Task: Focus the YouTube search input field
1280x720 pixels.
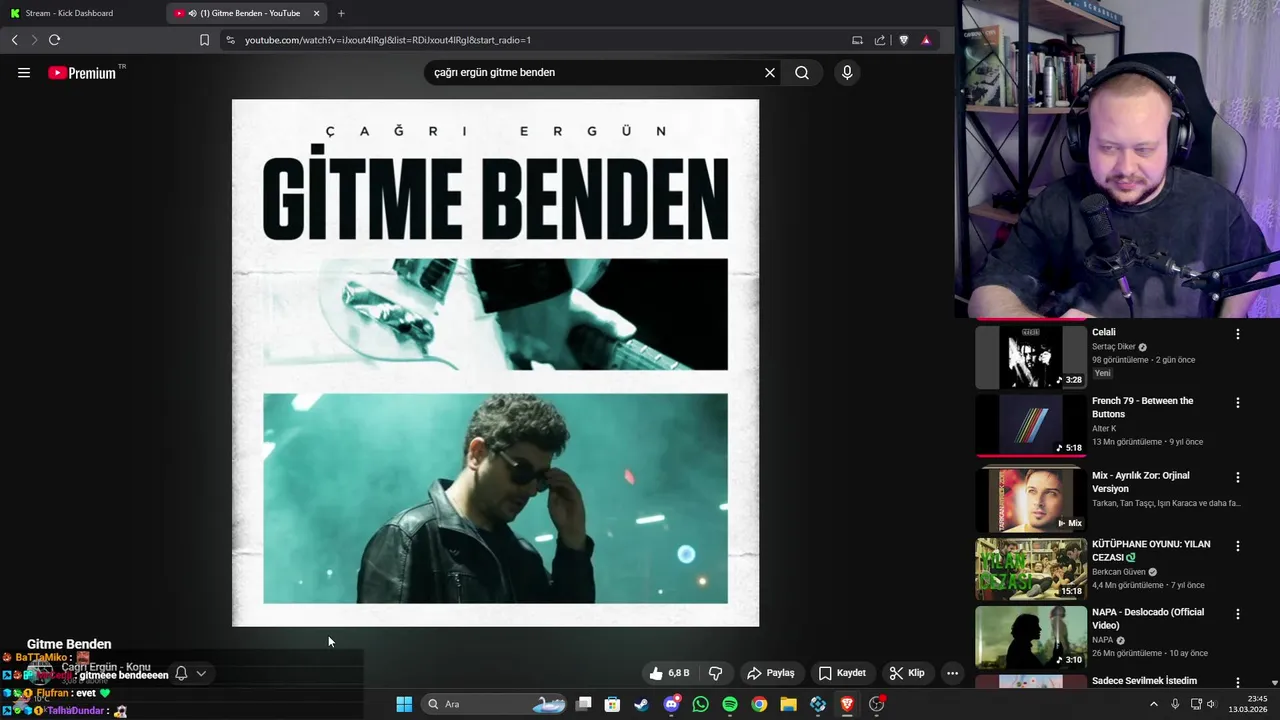Action: 593,72
